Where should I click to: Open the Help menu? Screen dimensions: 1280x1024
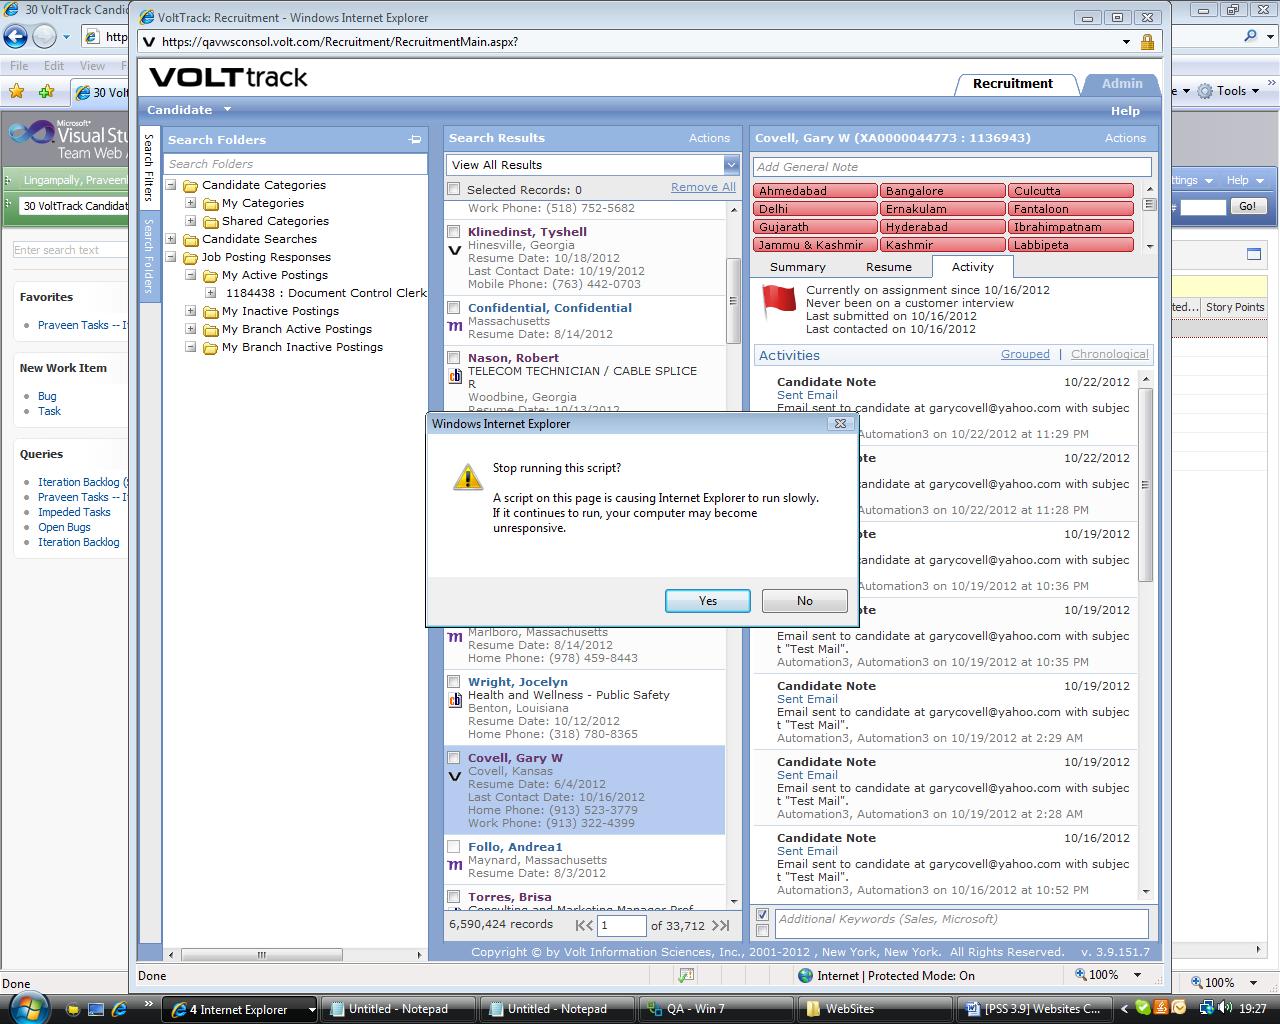[1125, 111]
